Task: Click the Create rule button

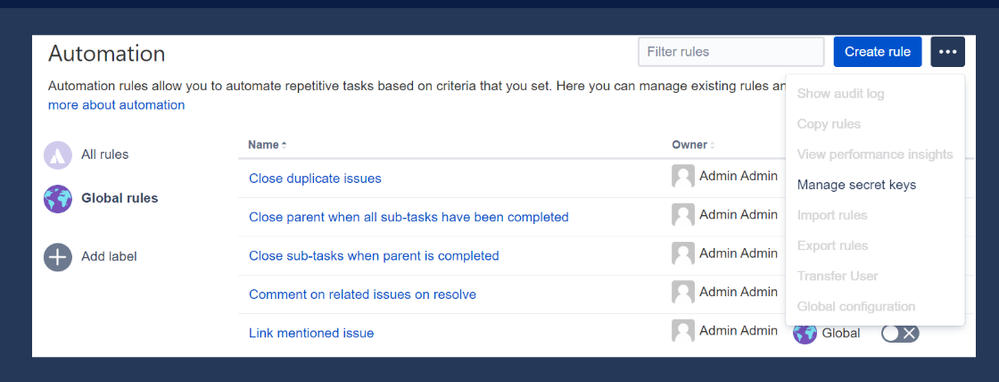Action: [x=877, y=52]
